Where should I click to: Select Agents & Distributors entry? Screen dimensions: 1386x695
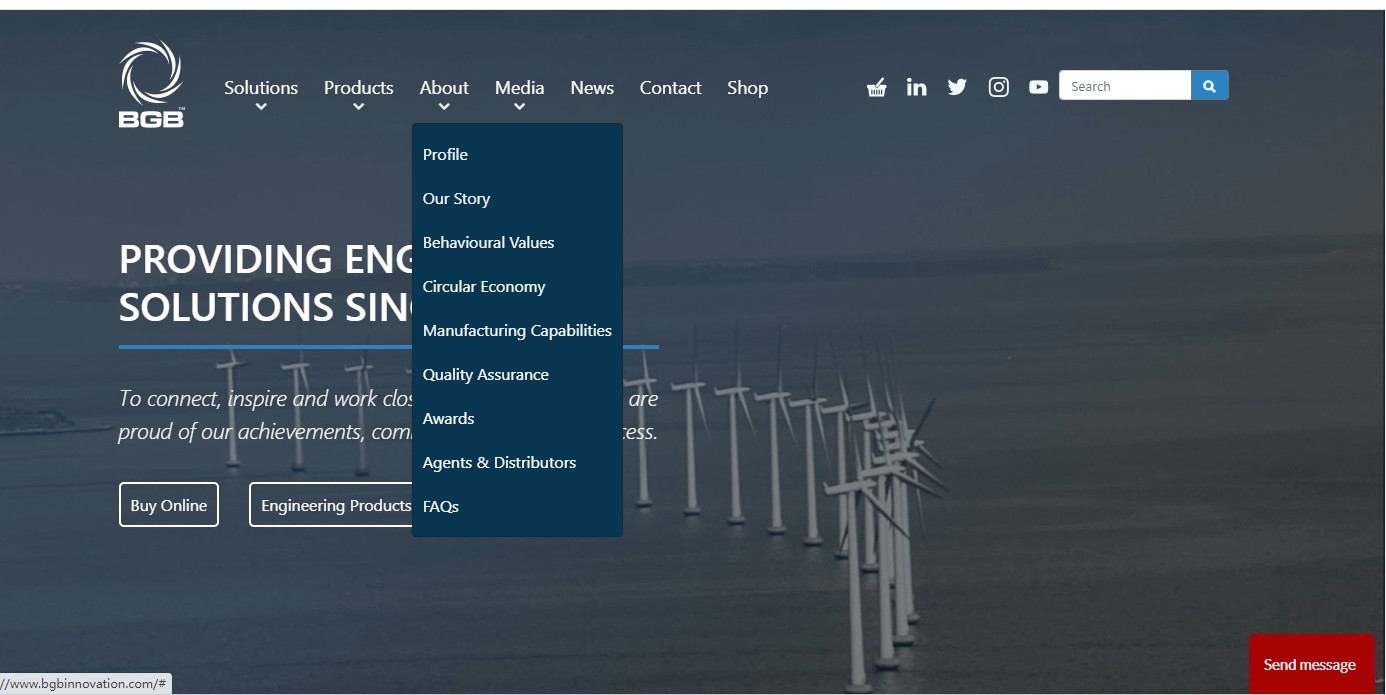click(499, 463)
